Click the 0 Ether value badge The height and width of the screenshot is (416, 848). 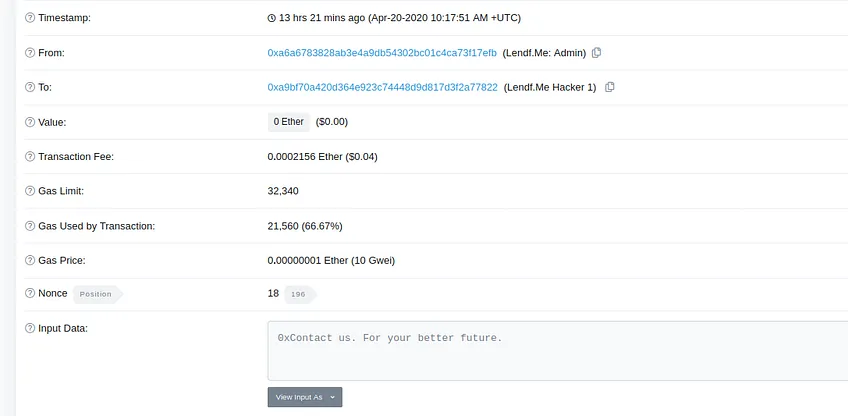pyautogui.click(x=288, y=122)
